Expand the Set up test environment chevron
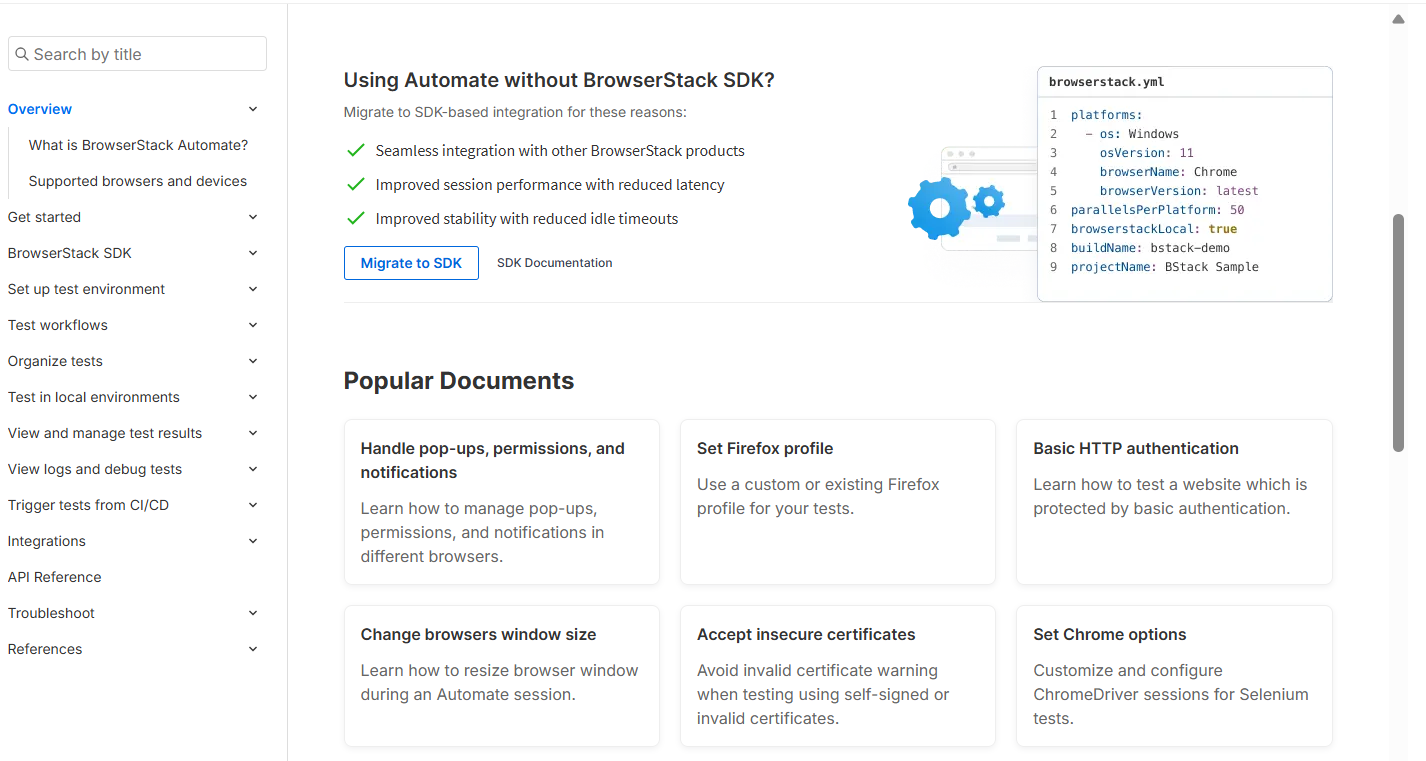The height and width of the screenshot is (761, 1426). coord(253,289)
